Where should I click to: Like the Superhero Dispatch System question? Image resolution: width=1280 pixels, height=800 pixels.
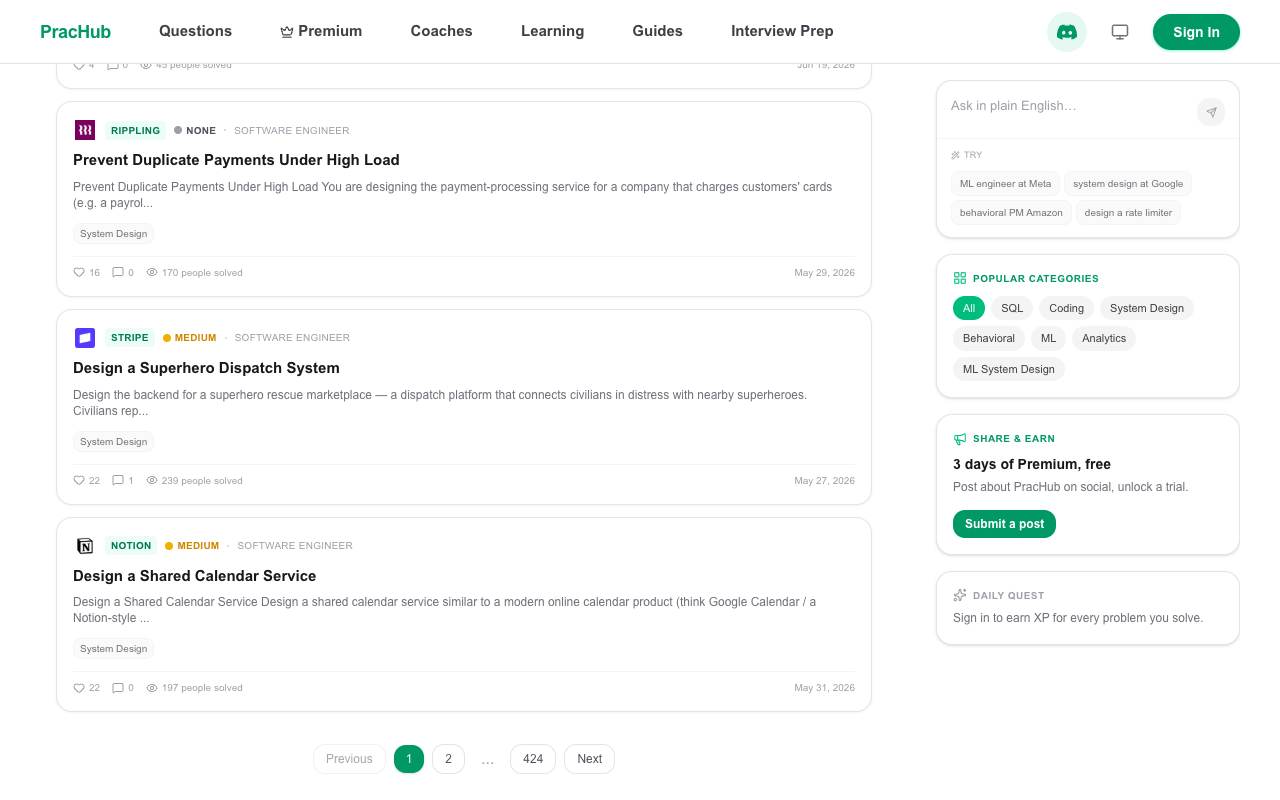tap(79, 480)
